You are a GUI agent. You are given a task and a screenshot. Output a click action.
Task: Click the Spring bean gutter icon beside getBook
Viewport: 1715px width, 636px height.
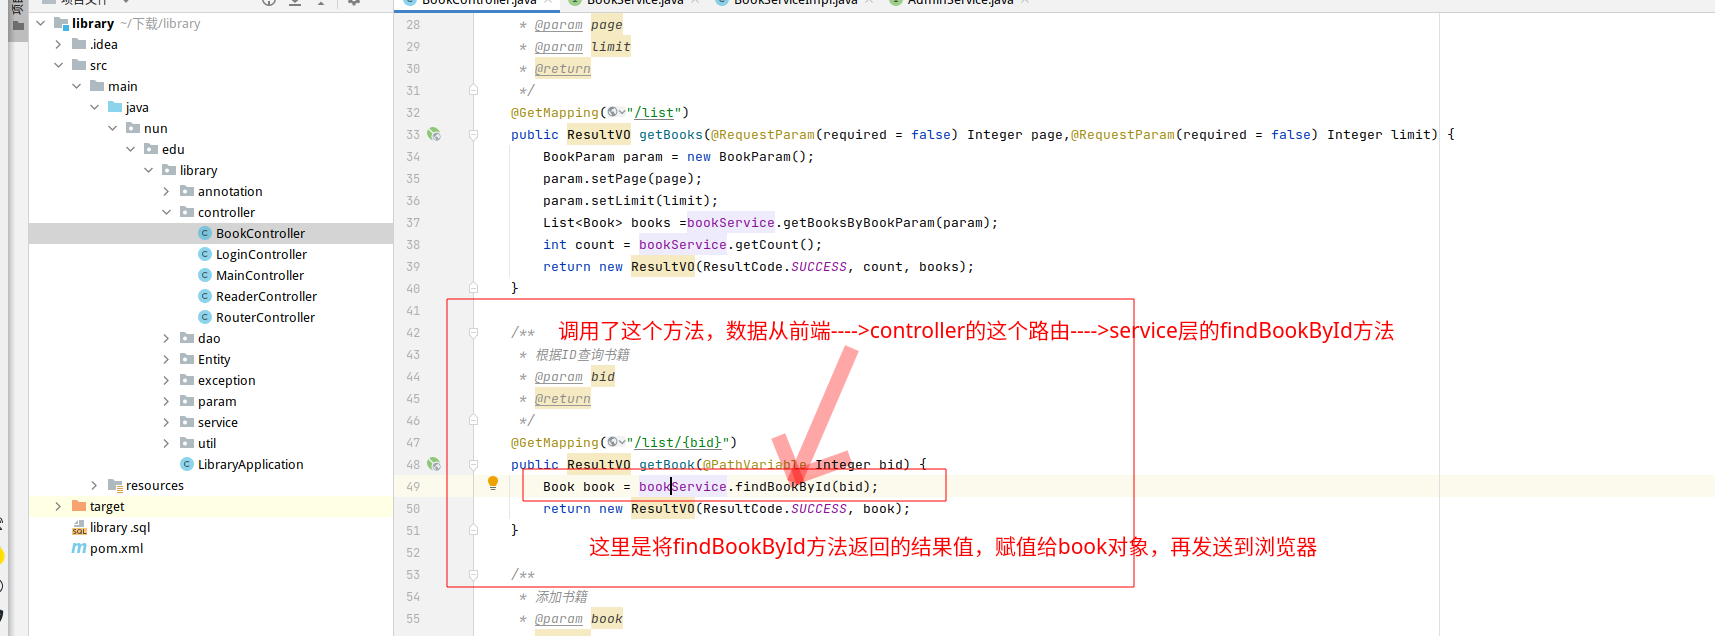434,464
